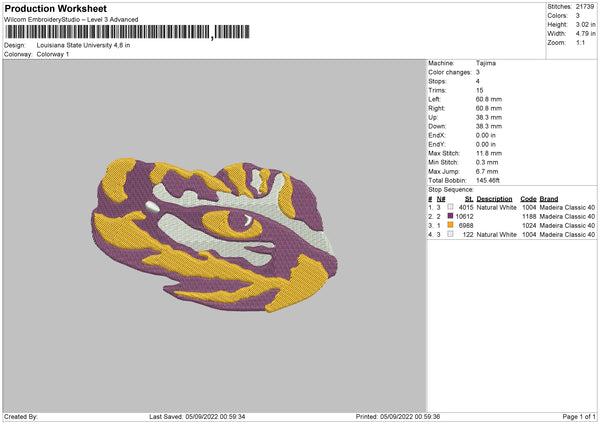
Task: Click the embroidered tiger eye design preview
Action: 215,235
